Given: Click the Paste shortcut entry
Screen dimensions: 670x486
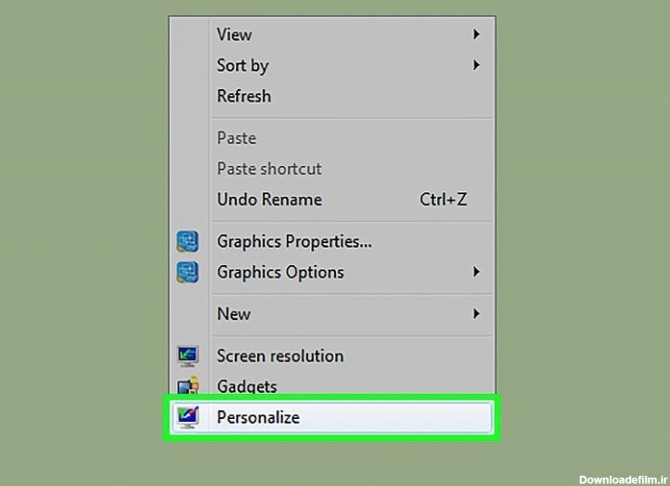Looking at the screenshot, I should click(269, 169).
